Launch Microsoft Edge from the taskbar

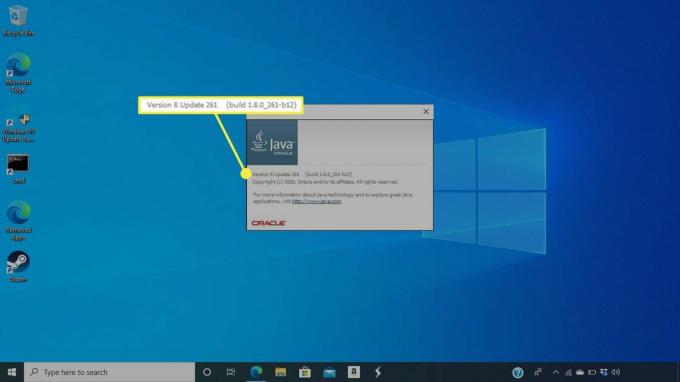click(x=256, y=372)
